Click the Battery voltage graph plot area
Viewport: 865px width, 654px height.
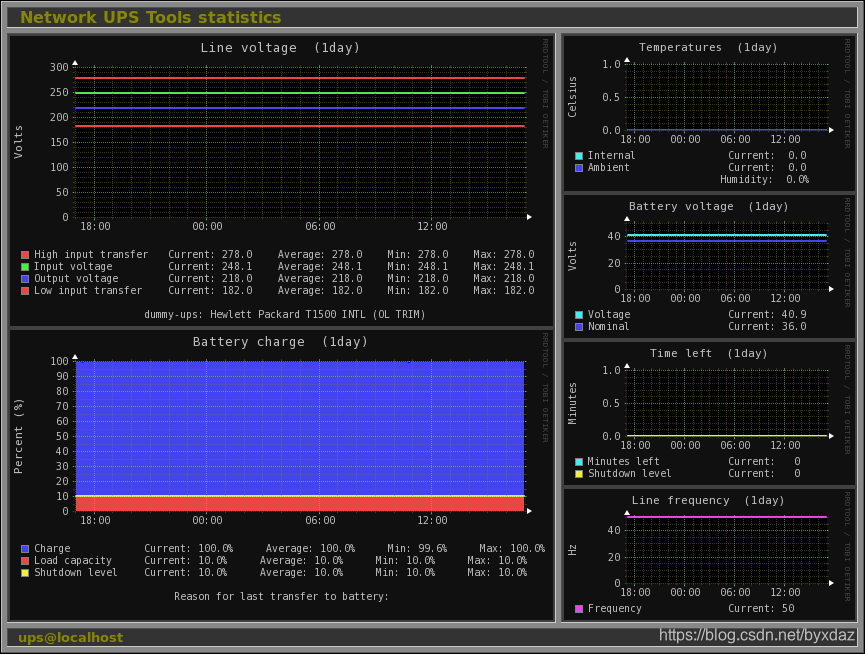coord(727,256)
